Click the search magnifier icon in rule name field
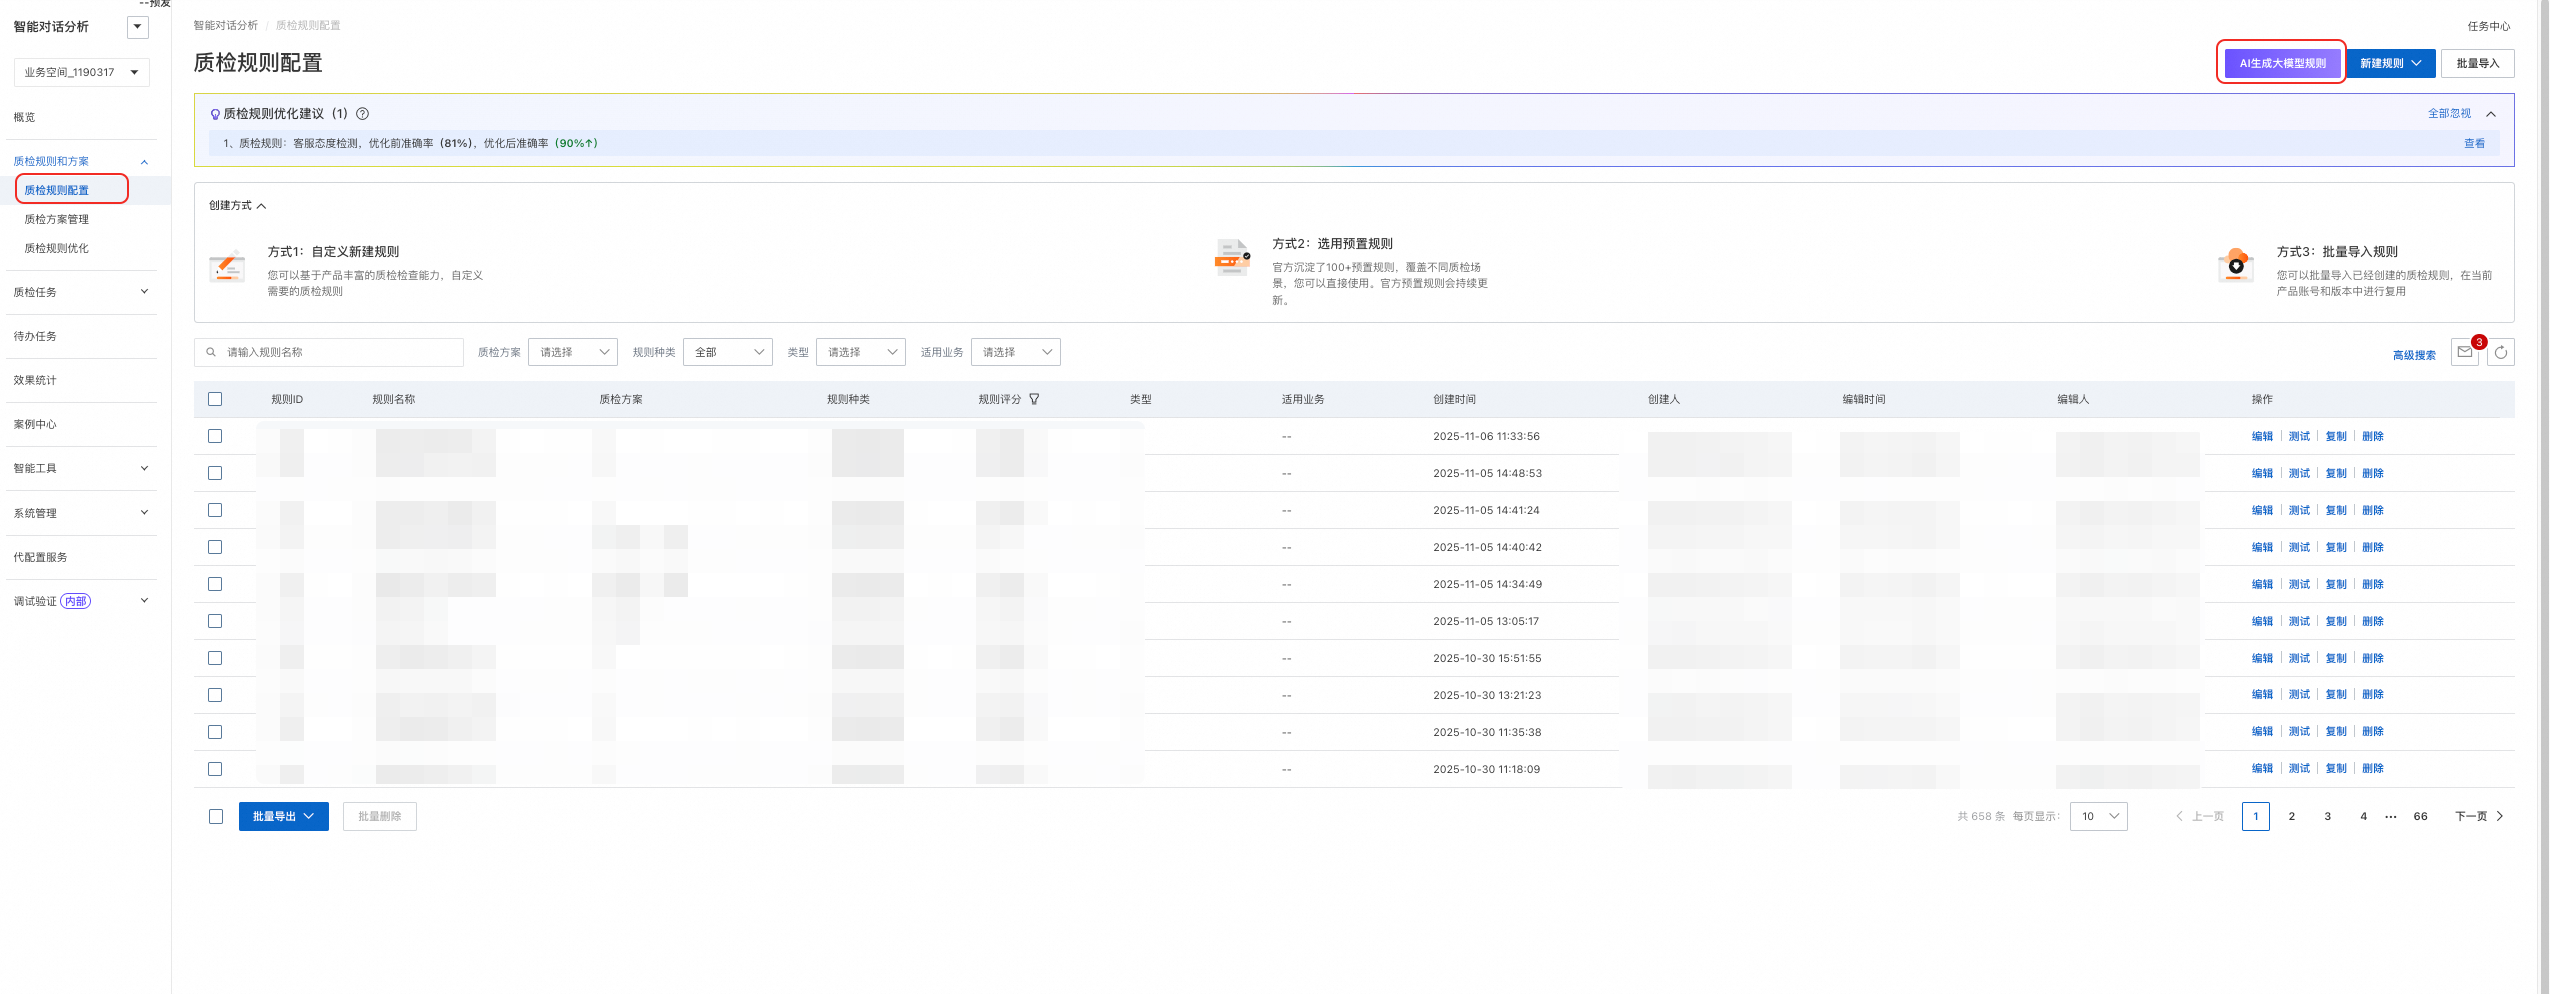 click(x=211, y=352)
